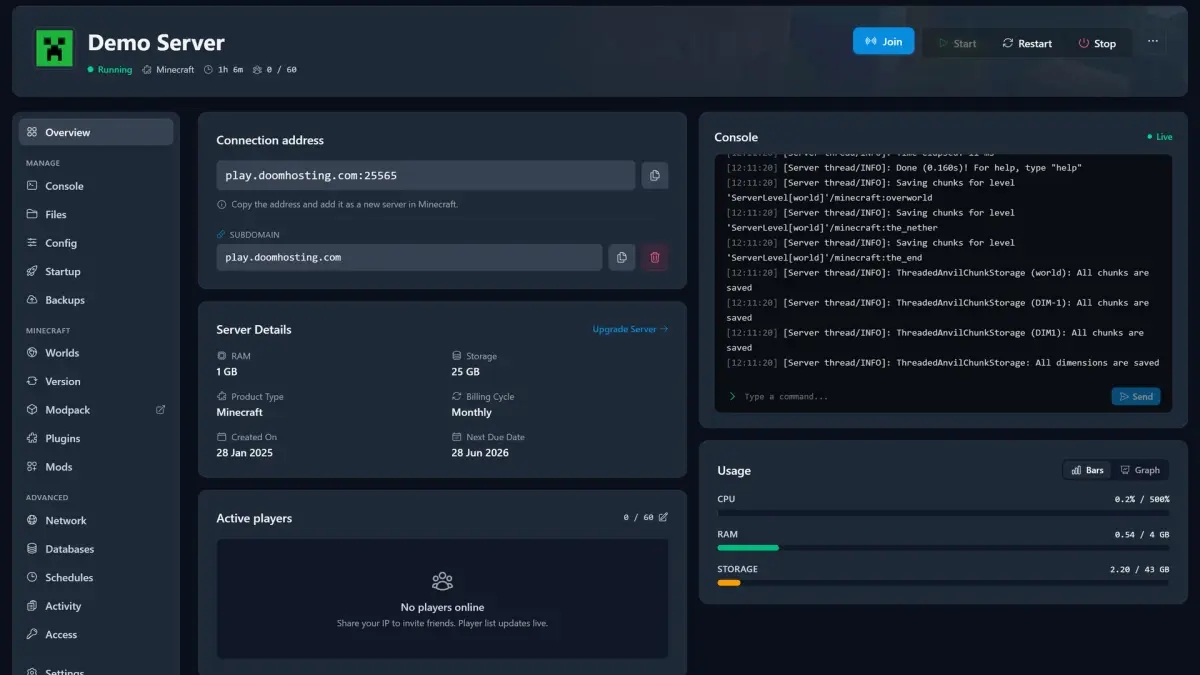Click the subdomain text field
Screen dimensions: 1200x675
coord(409,257)
